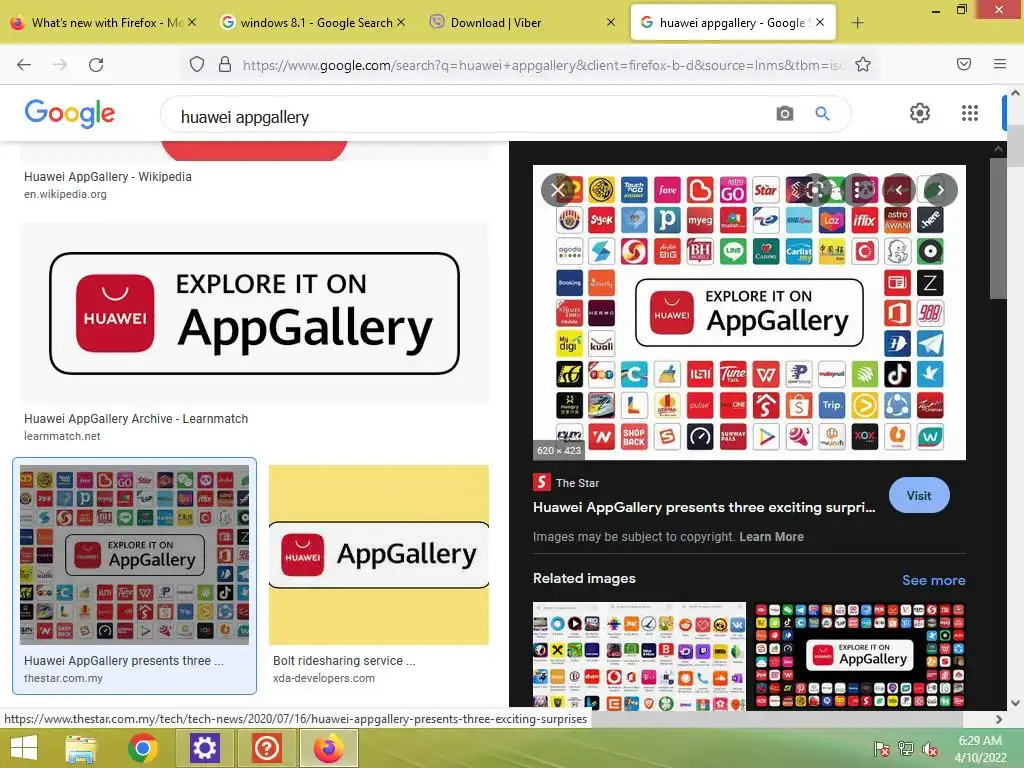Click the Google logo

(70, 113)
